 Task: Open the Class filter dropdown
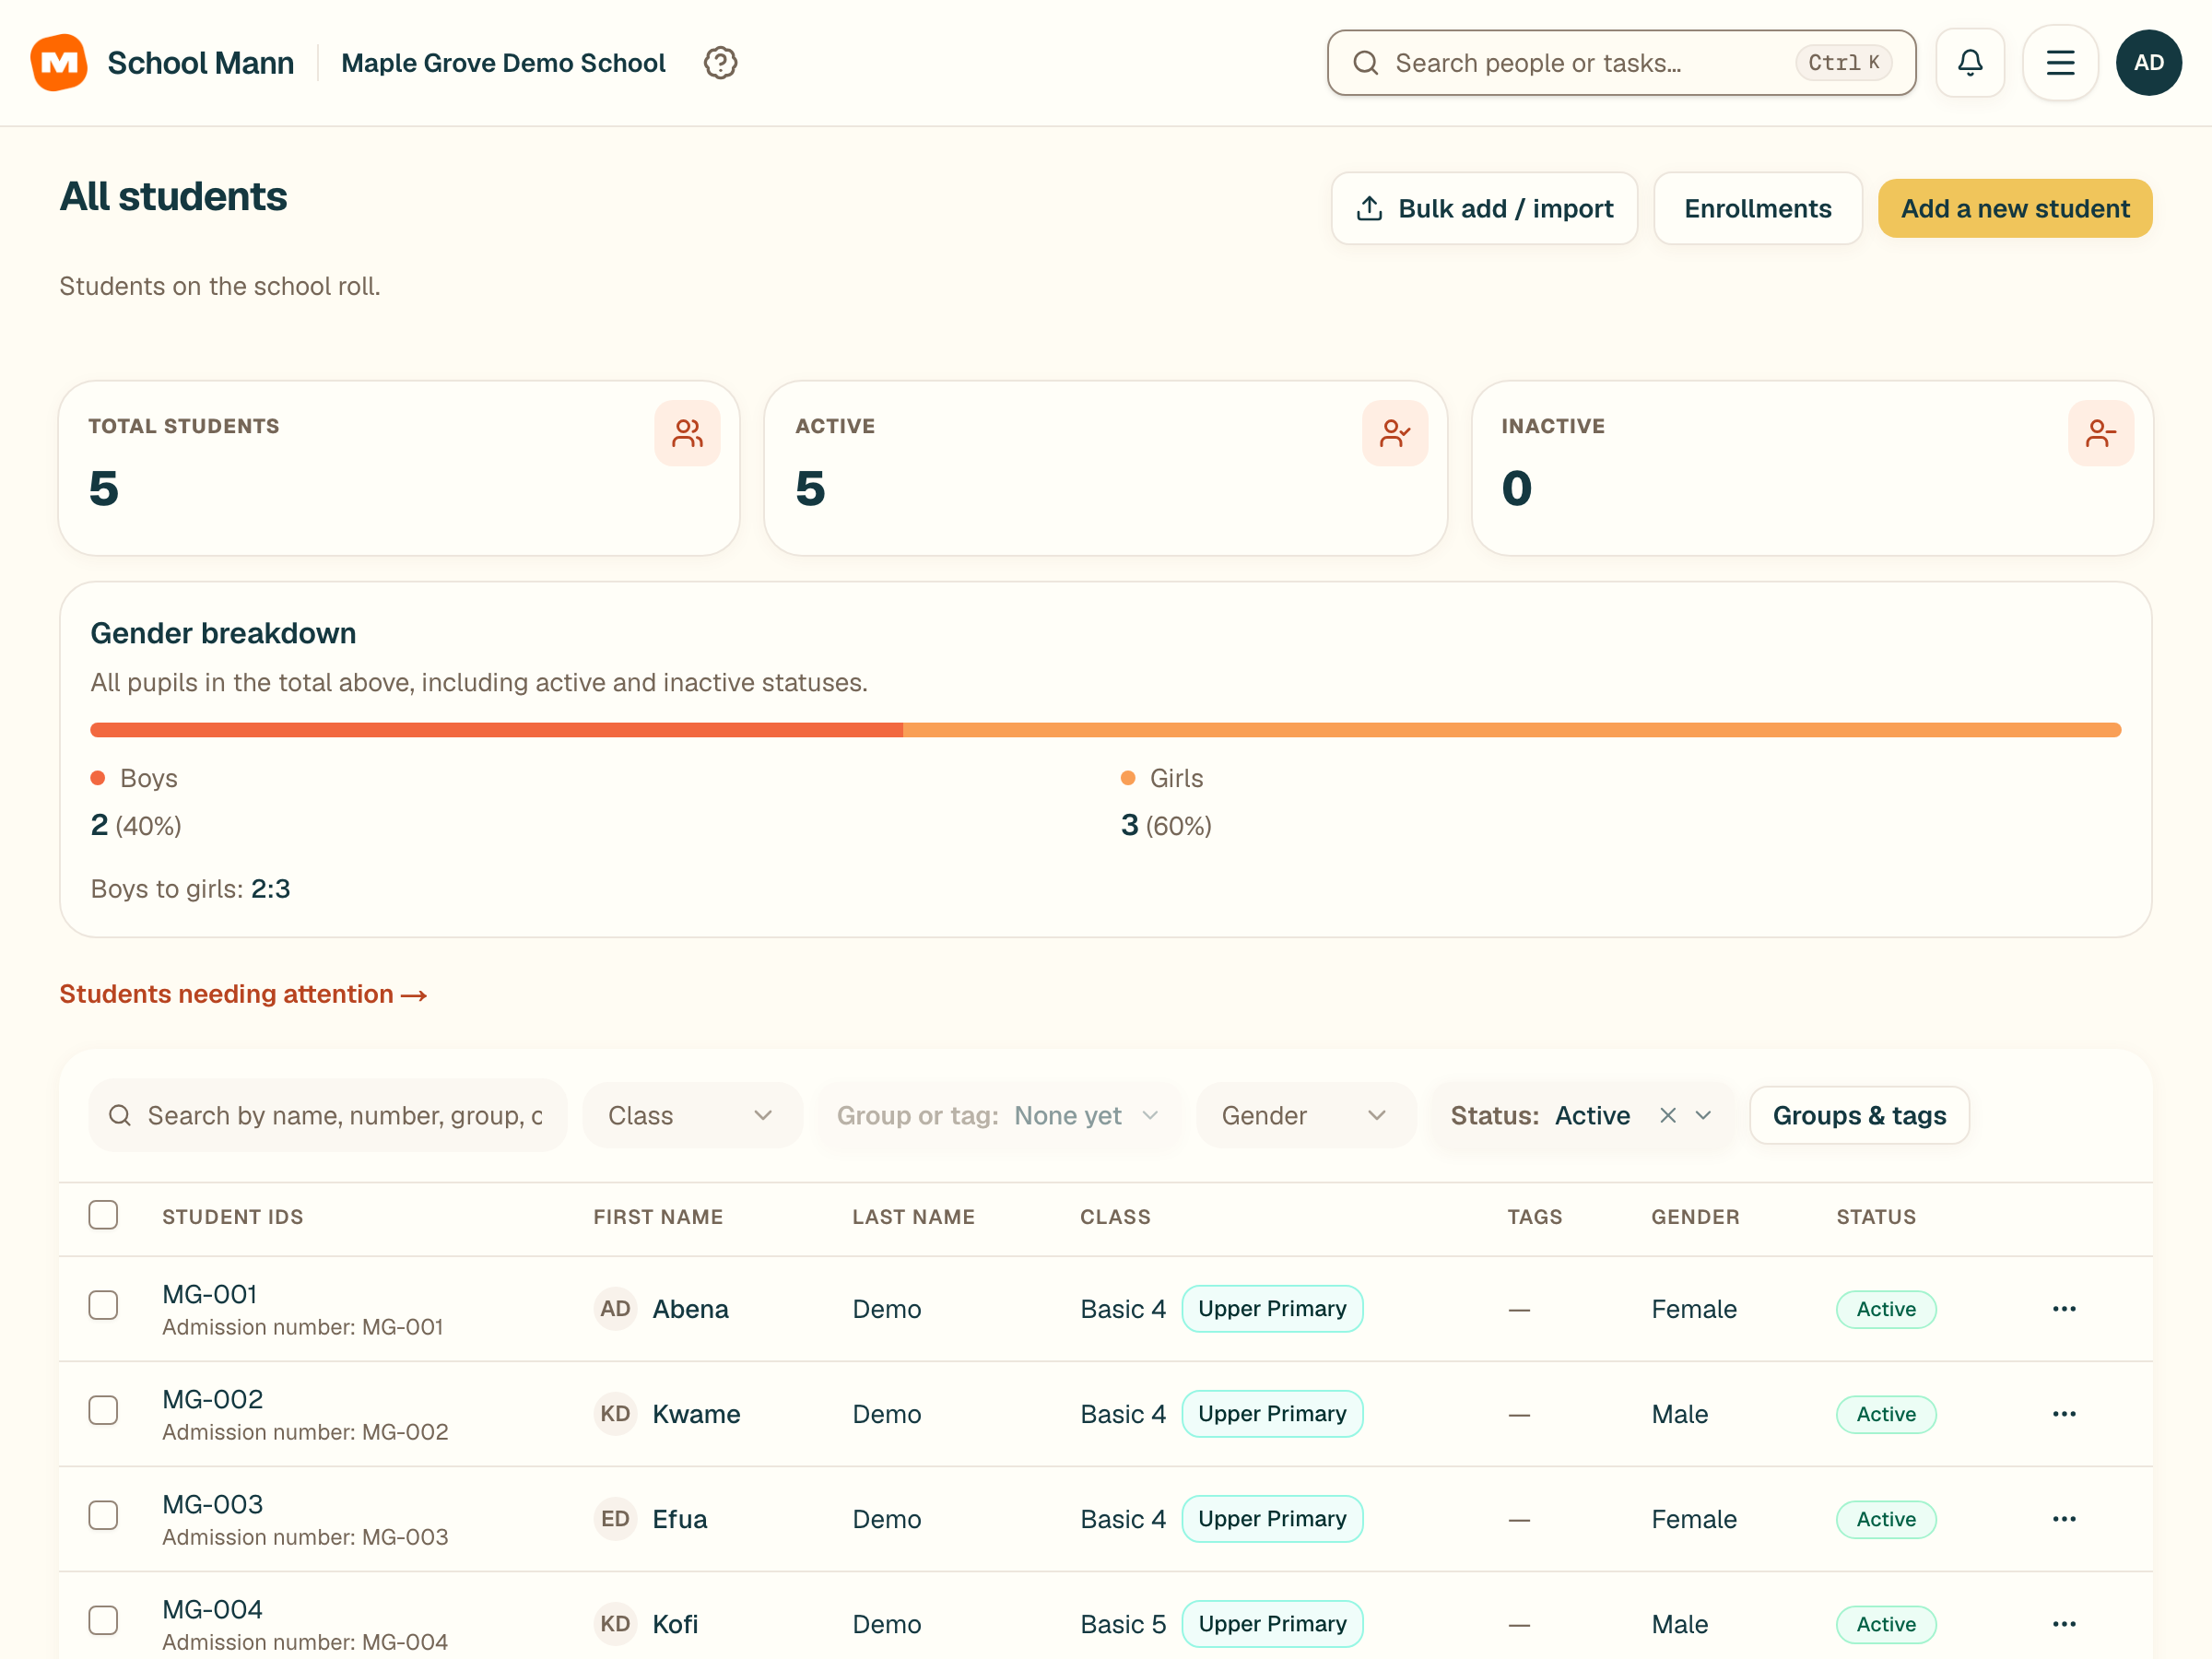tap(692, 1115)
